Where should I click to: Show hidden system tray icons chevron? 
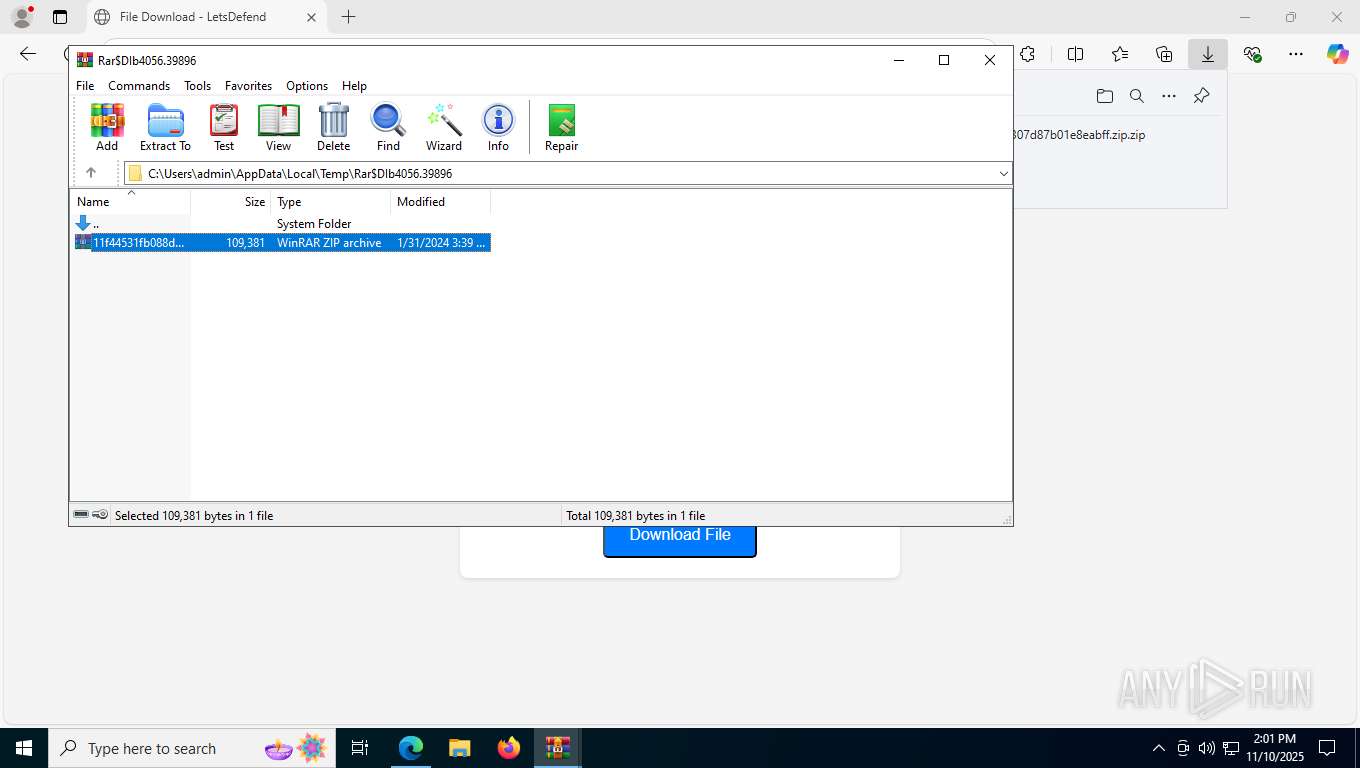point(1159,748)
